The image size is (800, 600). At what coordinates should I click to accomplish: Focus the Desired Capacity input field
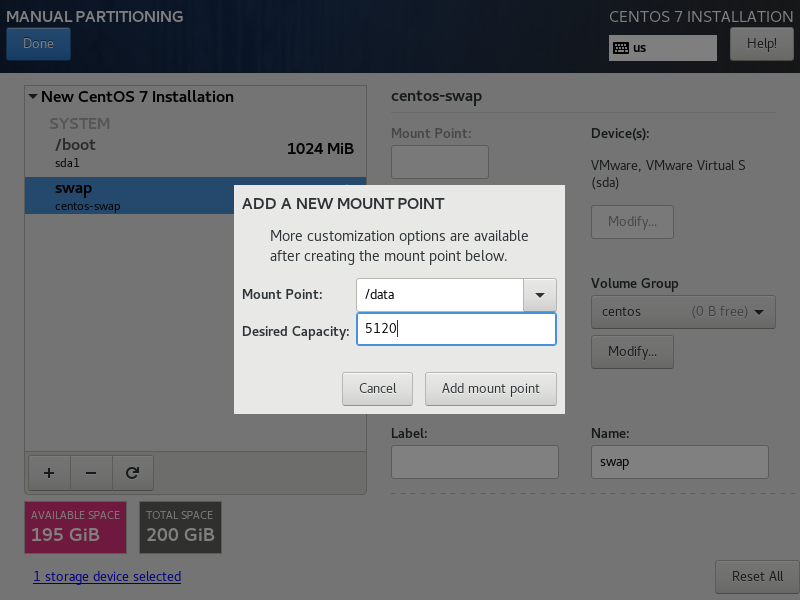456,329
